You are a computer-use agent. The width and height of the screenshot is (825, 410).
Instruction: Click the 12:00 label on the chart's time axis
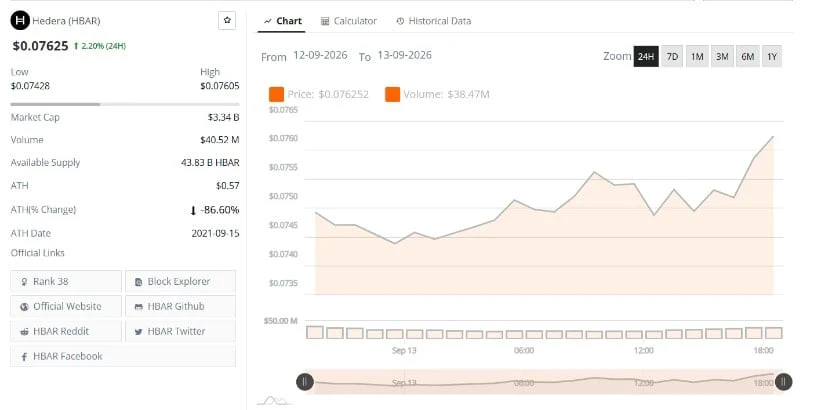coord(643,351)
